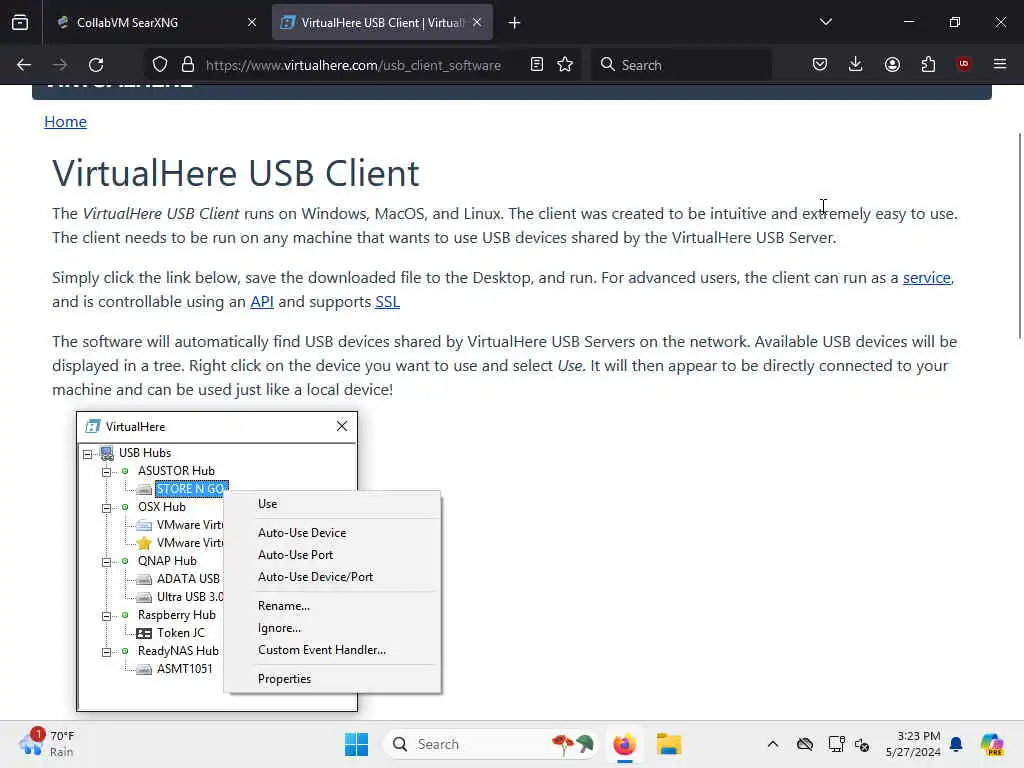This screenshot has width=1024, height=768.
Task: Toggle reader view icon in address bar
Action: point(536,65)
